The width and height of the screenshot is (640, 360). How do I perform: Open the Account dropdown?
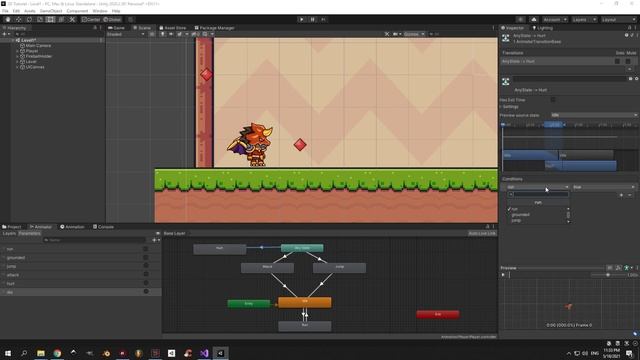pos(555,19)
